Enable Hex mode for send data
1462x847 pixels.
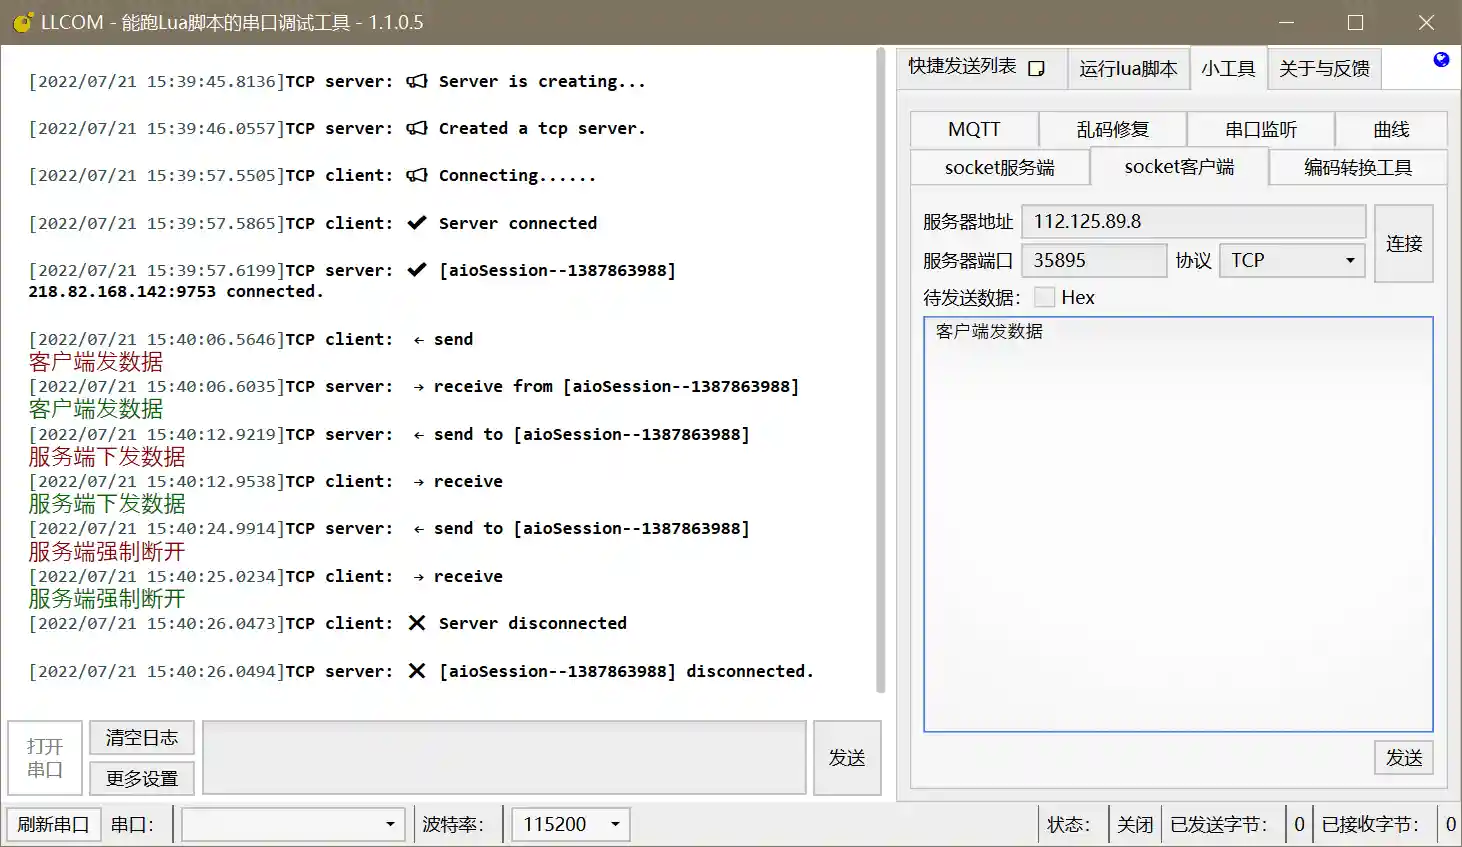pos(1044,296)
